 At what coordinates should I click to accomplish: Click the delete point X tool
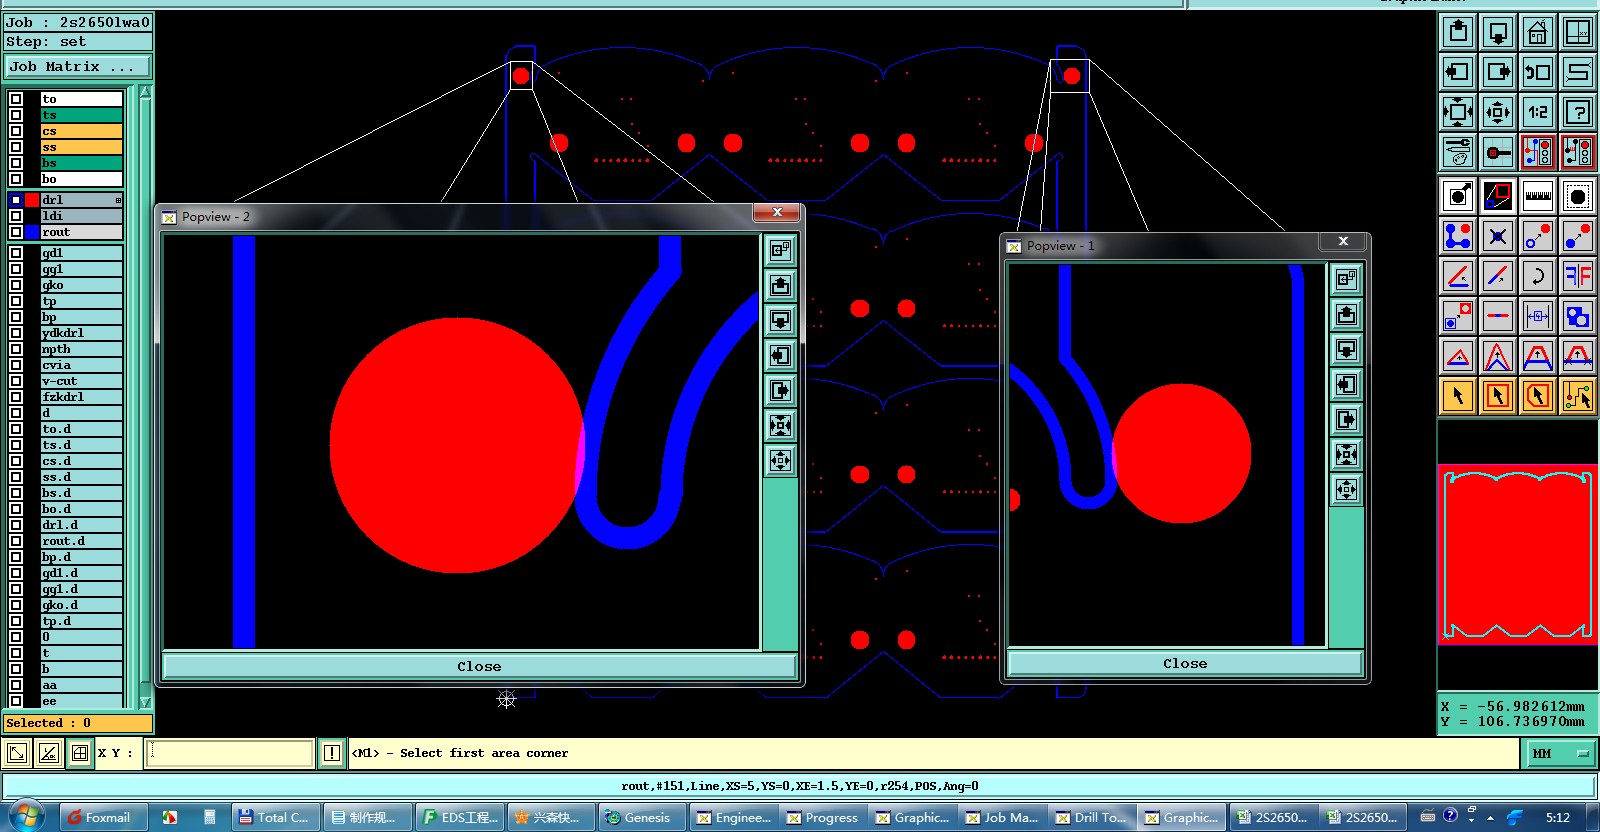point(1498,236)
